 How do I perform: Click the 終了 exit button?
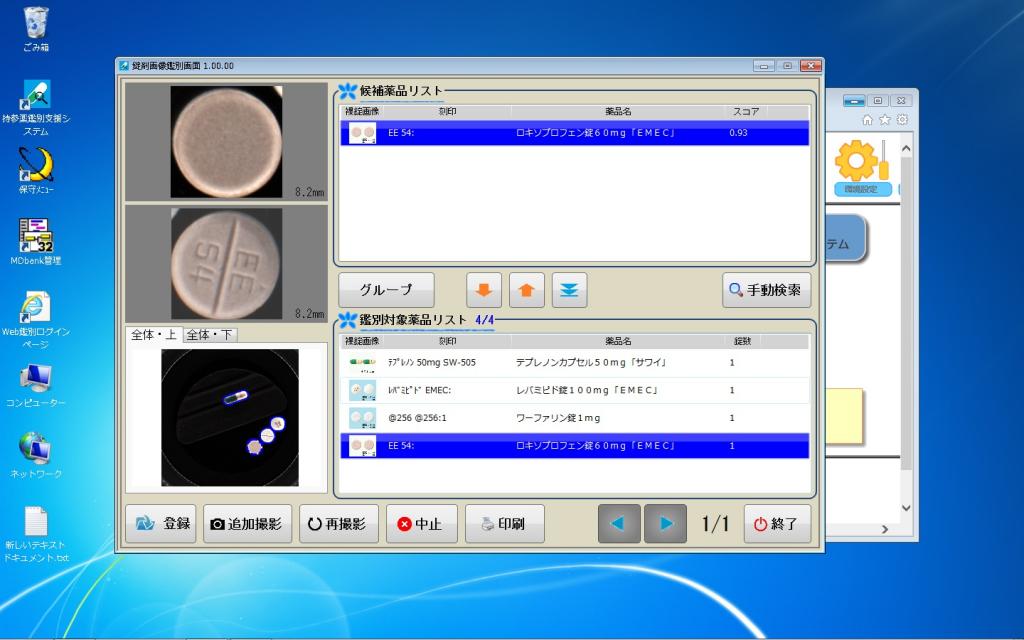[x=777, y=524]
